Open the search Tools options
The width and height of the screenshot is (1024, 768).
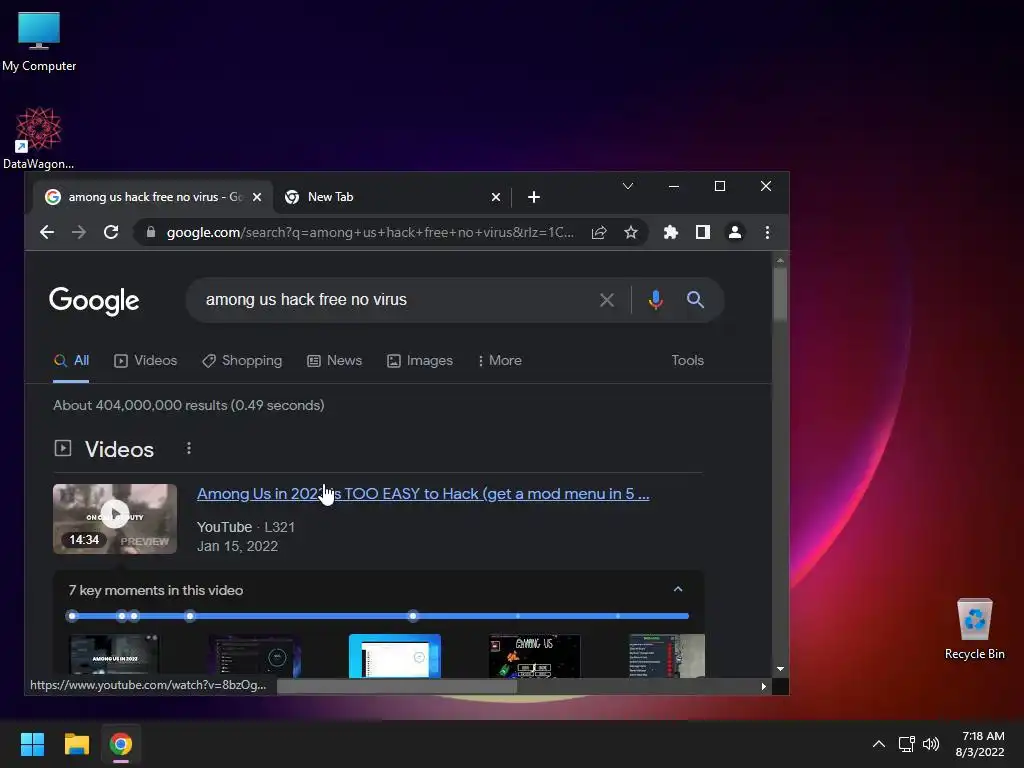(688, 360)
